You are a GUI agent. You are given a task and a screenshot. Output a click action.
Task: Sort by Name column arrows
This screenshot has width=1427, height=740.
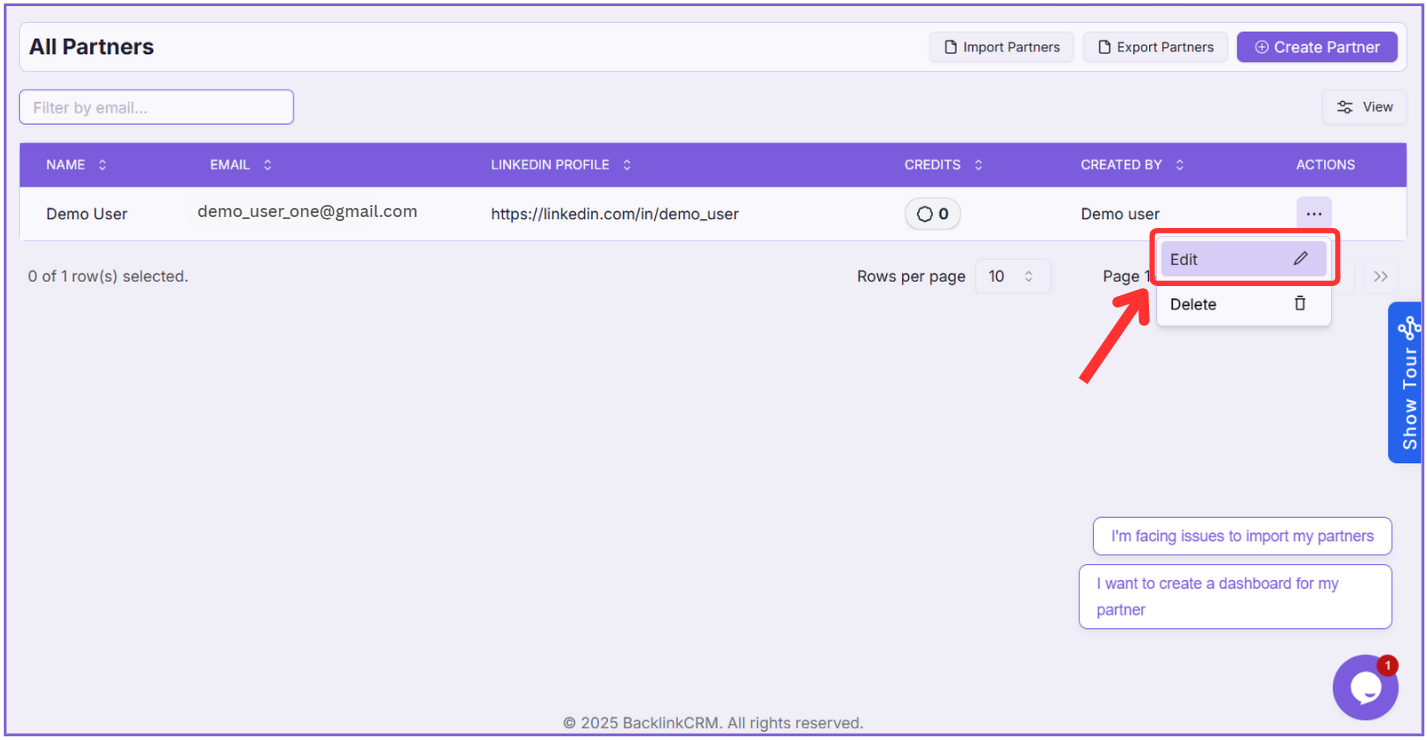[102, 165]
